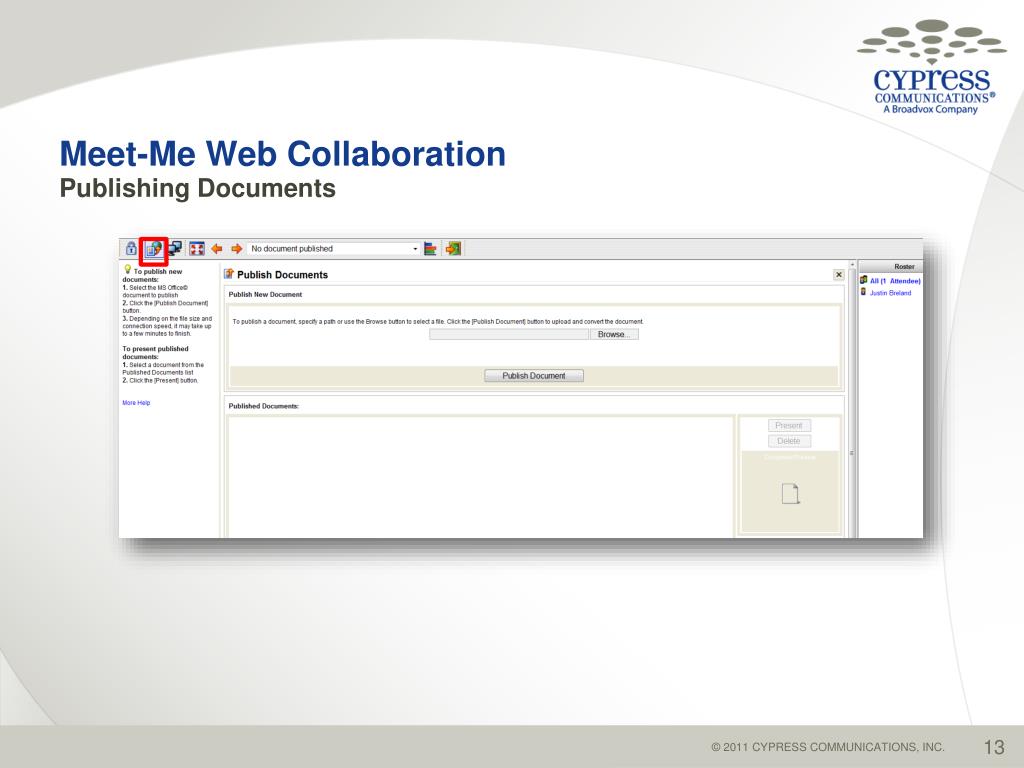
Task: Click the Delete button
Action: coord(789,441)
